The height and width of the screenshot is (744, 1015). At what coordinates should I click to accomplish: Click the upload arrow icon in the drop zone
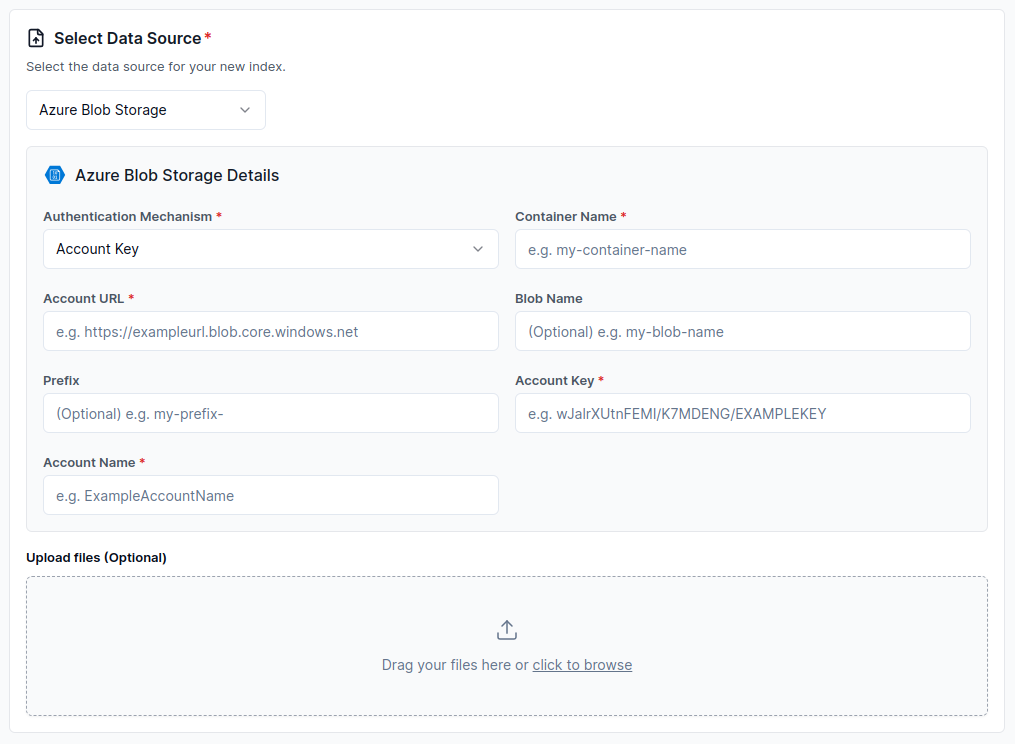[507, 630]
